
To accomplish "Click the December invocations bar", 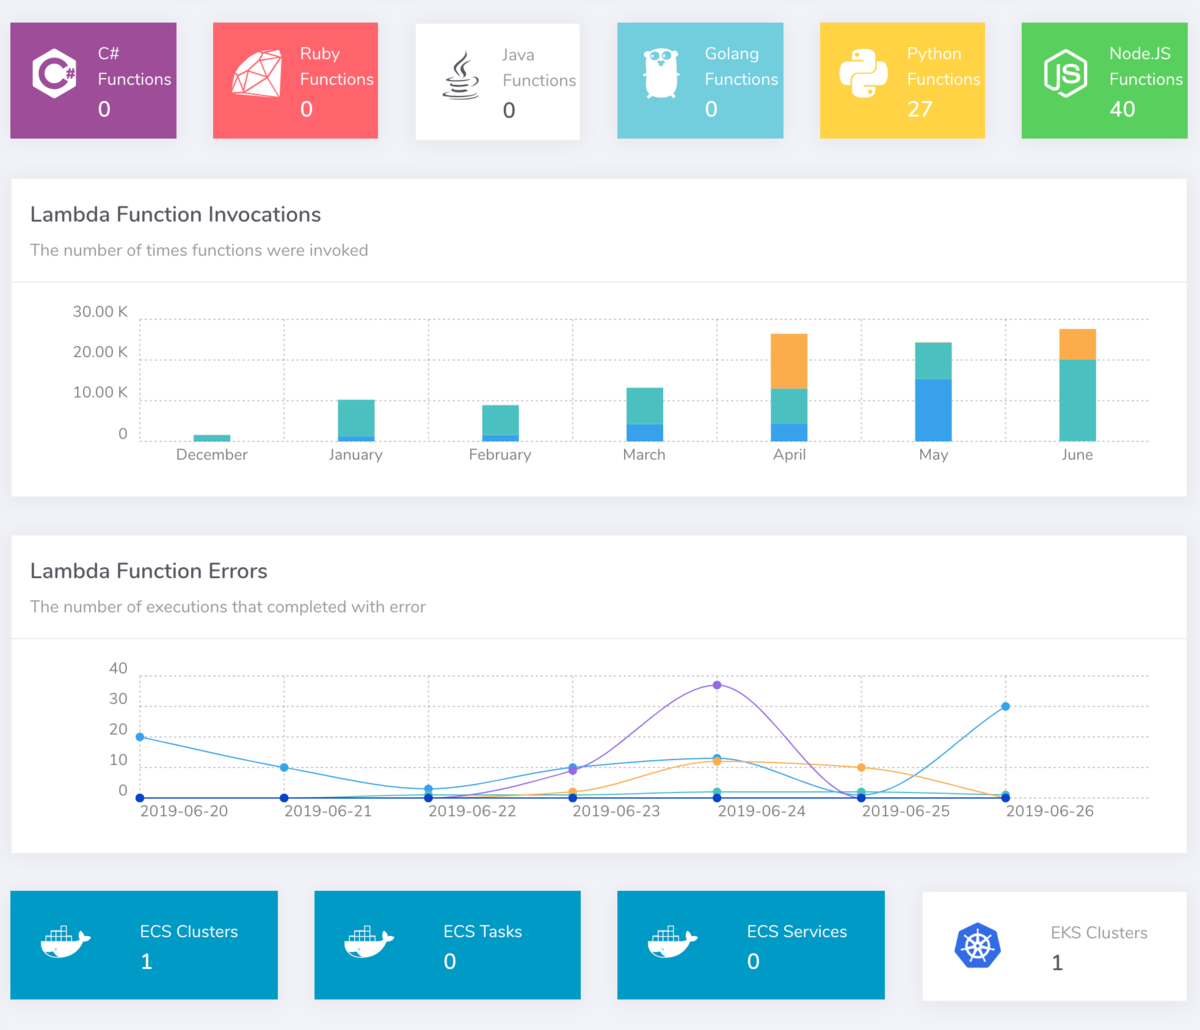I will click(x=212, y=438).
